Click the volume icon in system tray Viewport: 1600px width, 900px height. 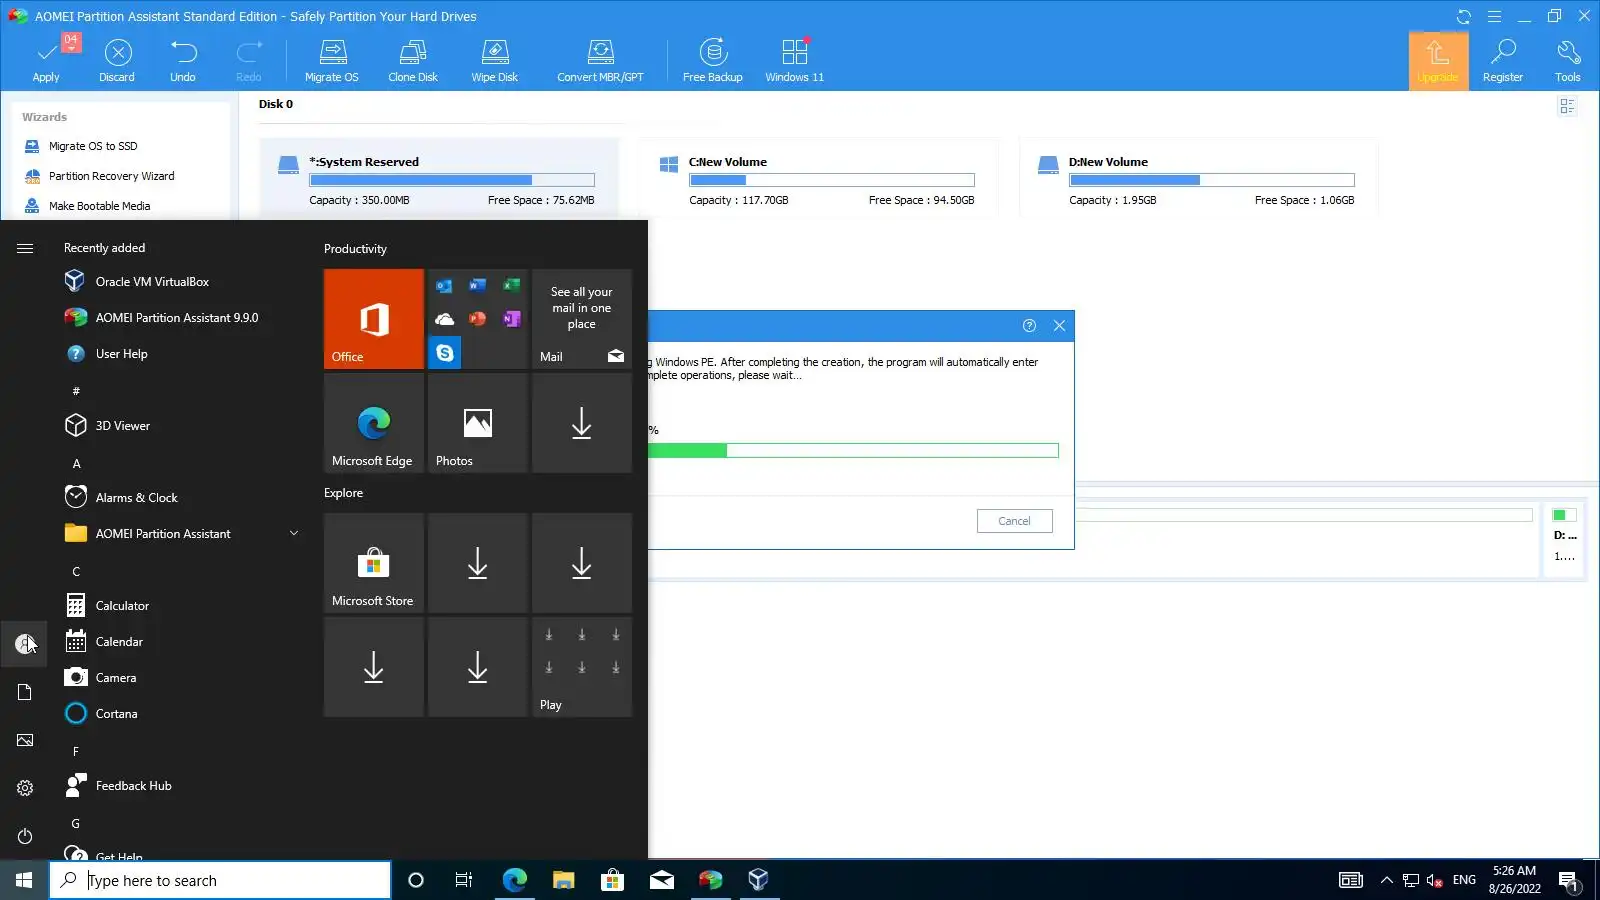(x=1435, y=880)
